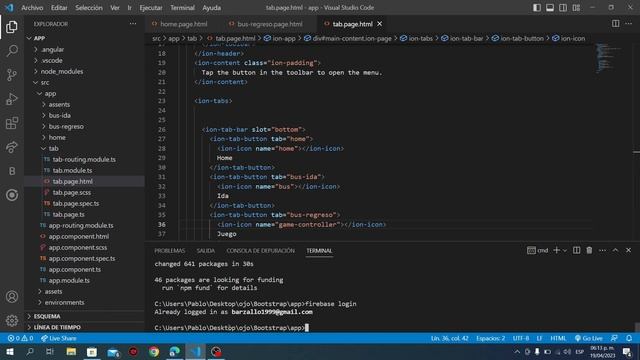Switch to the PROBLEMAS panel tab
640x360 pixels.
pyautogui.click(x=170, y=251)
